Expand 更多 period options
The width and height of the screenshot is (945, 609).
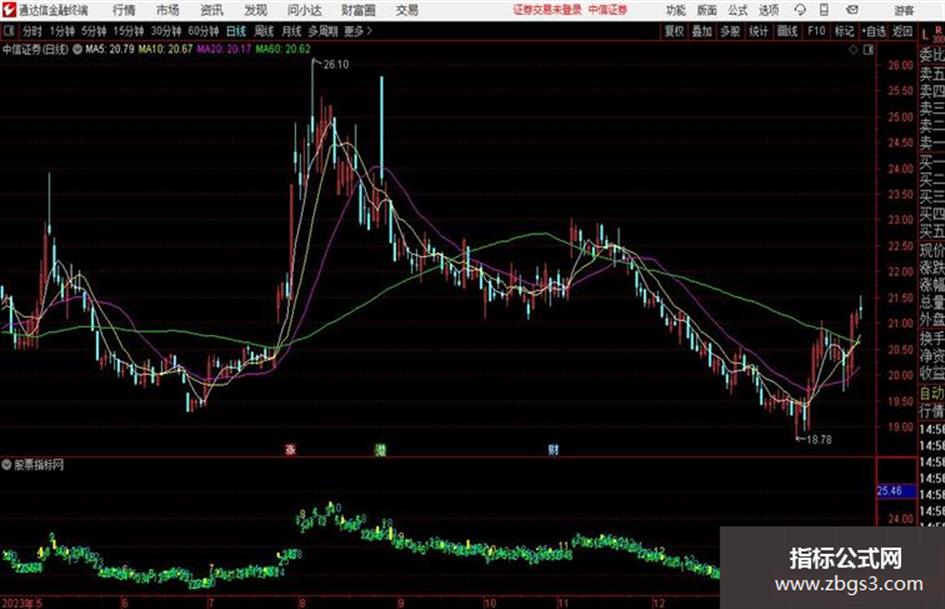[x=358, y=31]
